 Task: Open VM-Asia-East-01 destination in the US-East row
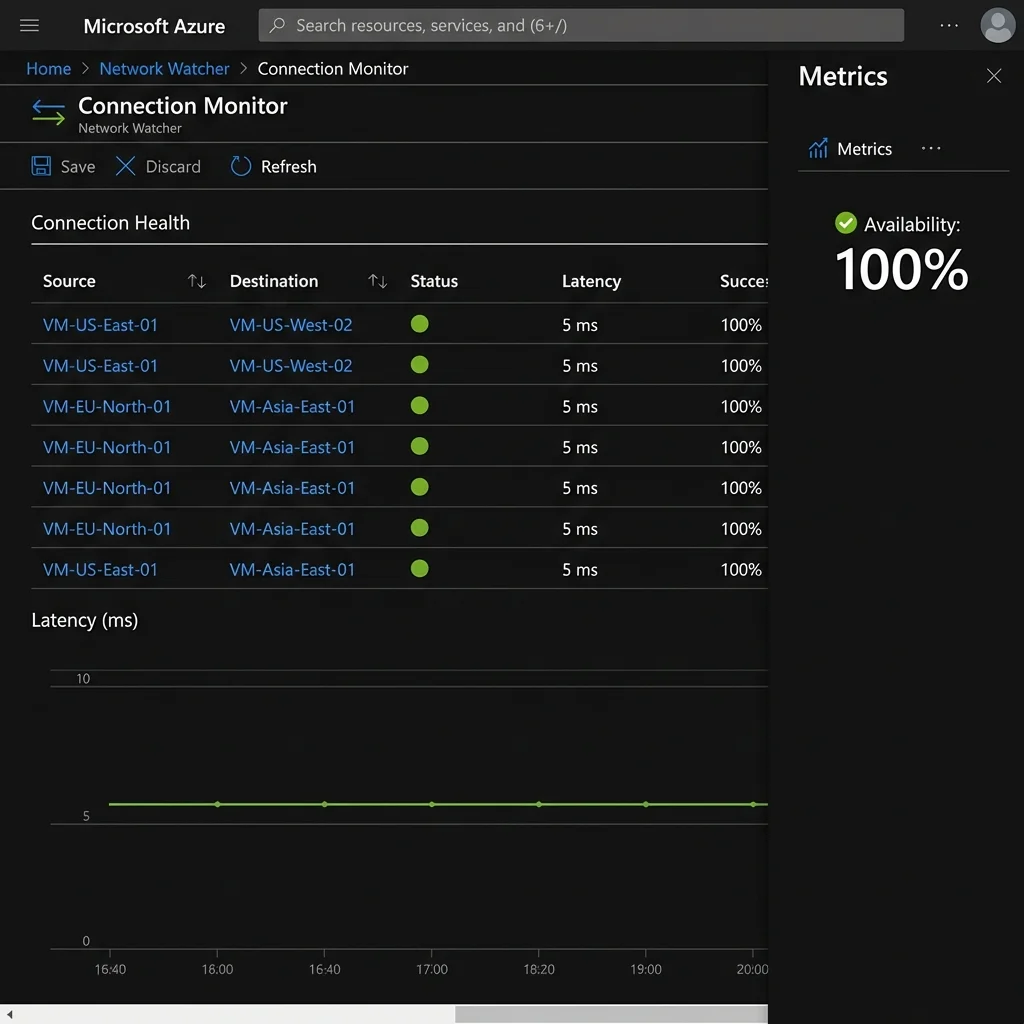click(x=292, y=569)
